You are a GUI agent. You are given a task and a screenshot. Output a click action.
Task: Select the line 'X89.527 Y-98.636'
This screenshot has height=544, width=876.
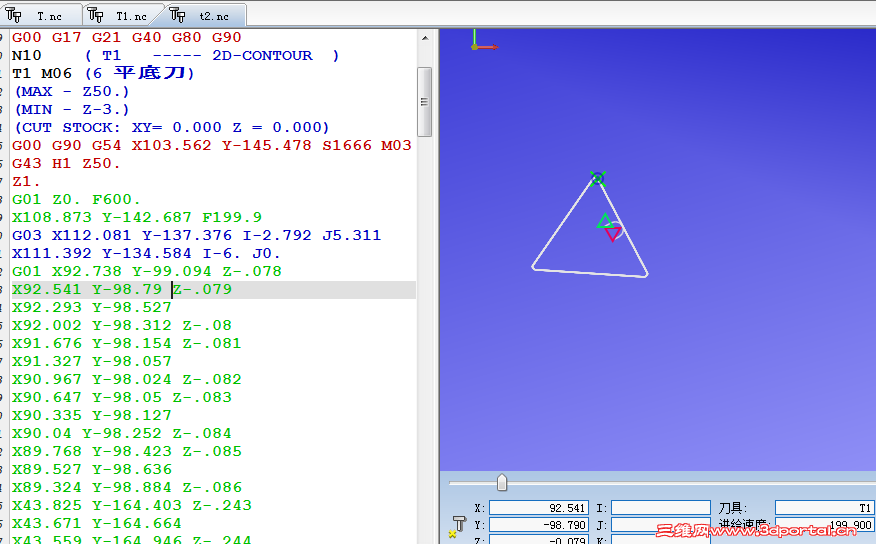coord(92,469)
